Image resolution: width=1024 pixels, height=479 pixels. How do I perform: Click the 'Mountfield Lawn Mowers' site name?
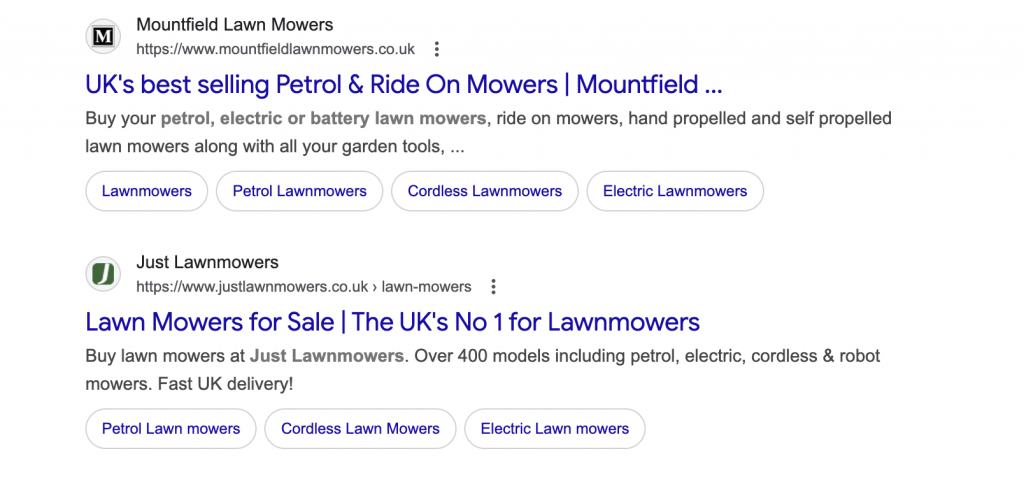click(x=235, y=24)
